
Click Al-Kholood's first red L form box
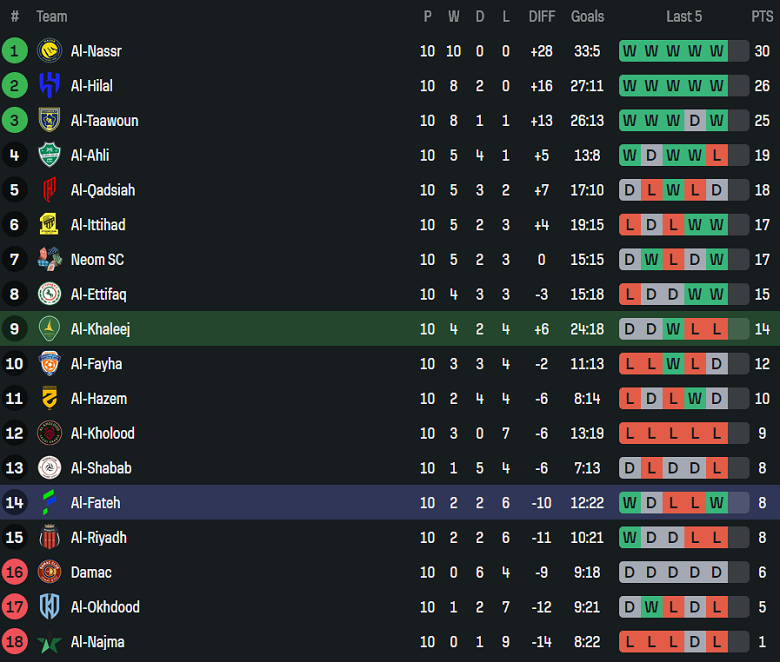tap(630, 433)
